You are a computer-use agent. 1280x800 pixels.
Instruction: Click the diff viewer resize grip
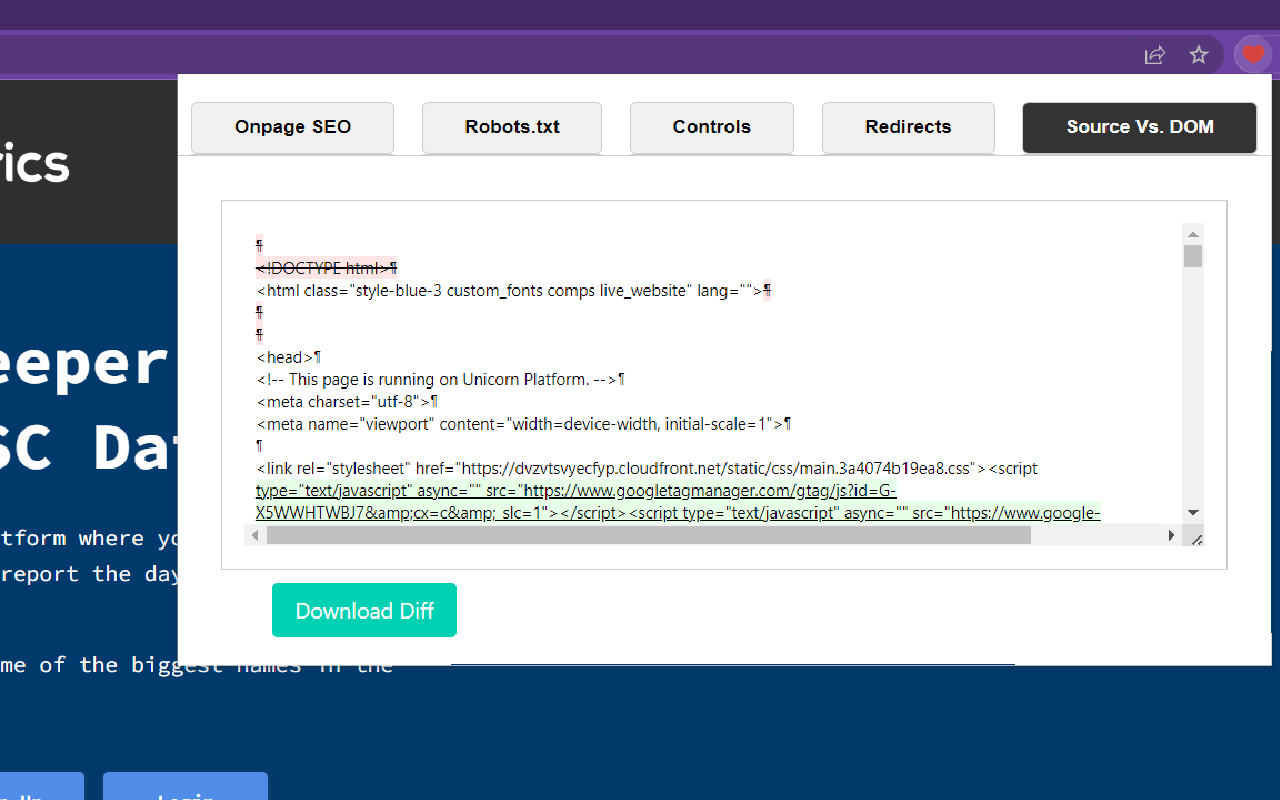1196,538
